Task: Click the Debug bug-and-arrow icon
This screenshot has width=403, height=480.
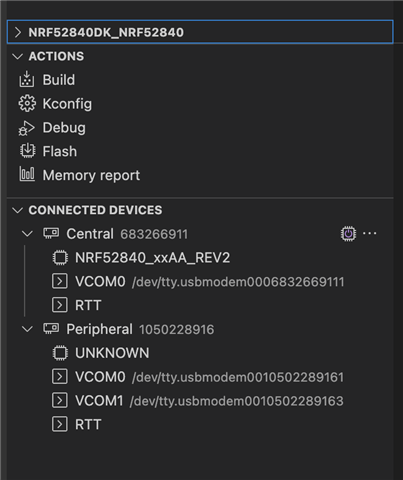Action: coord(27,128)
